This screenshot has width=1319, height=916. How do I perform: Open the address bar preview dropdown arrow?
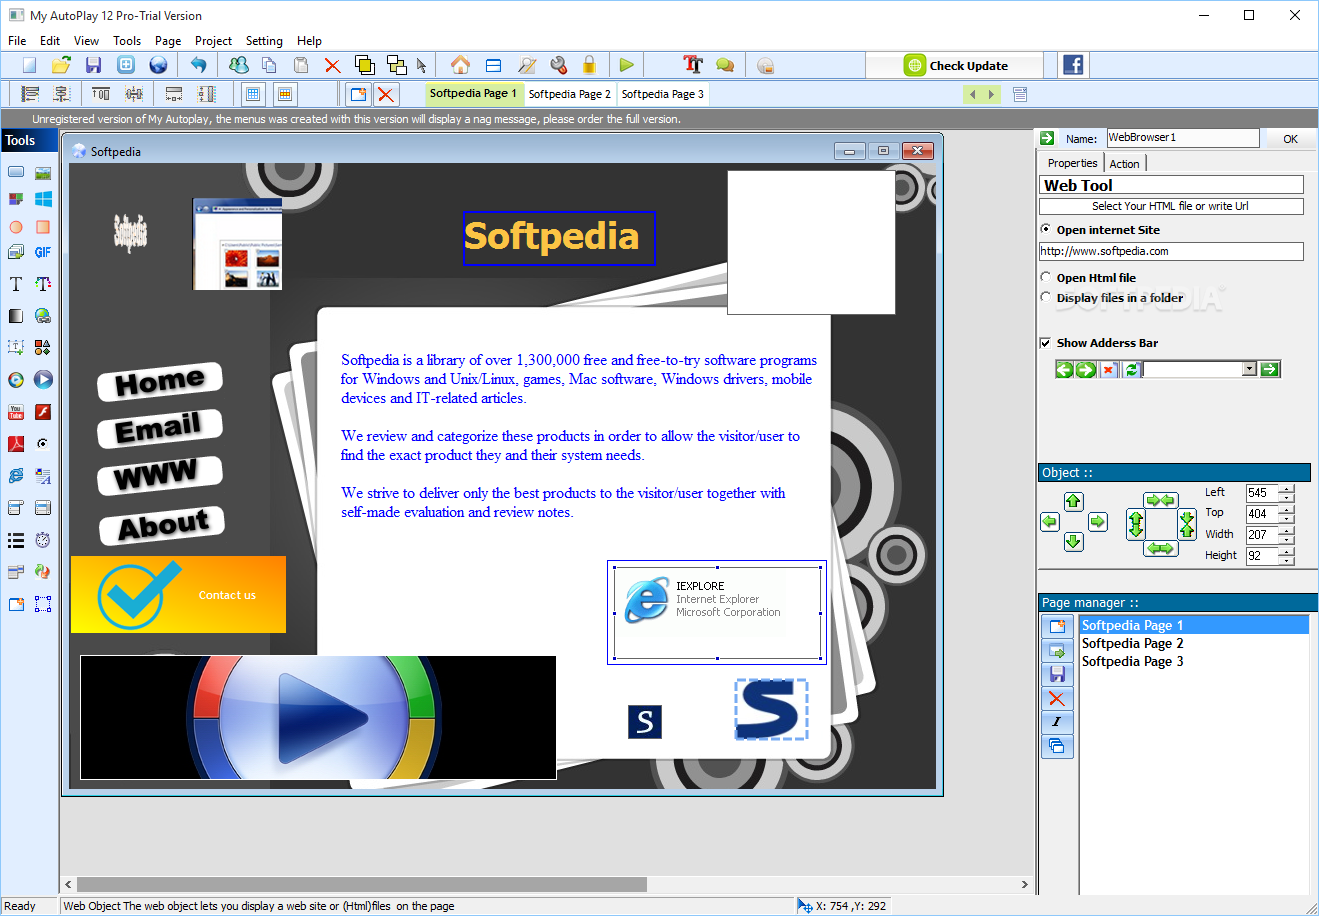point(1249,369)
